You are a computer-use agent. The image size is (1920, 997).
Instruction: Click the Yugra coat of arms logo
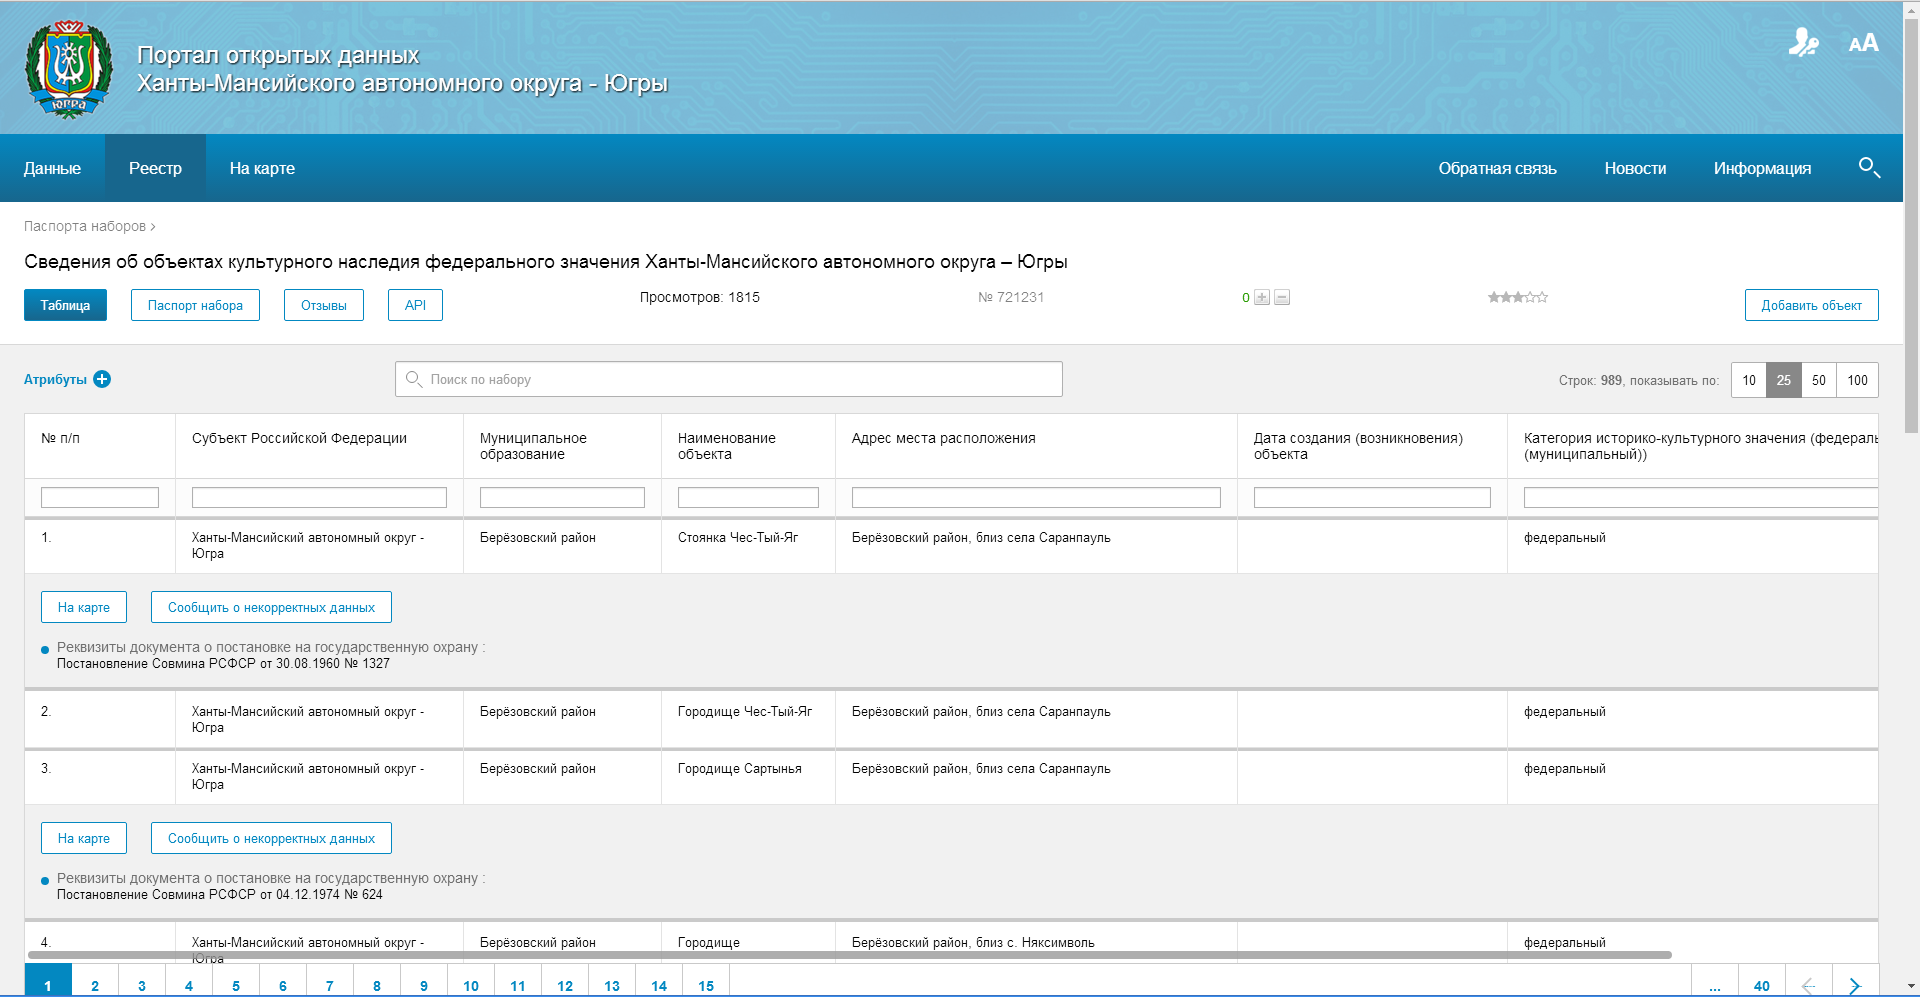tap(68, 68)
